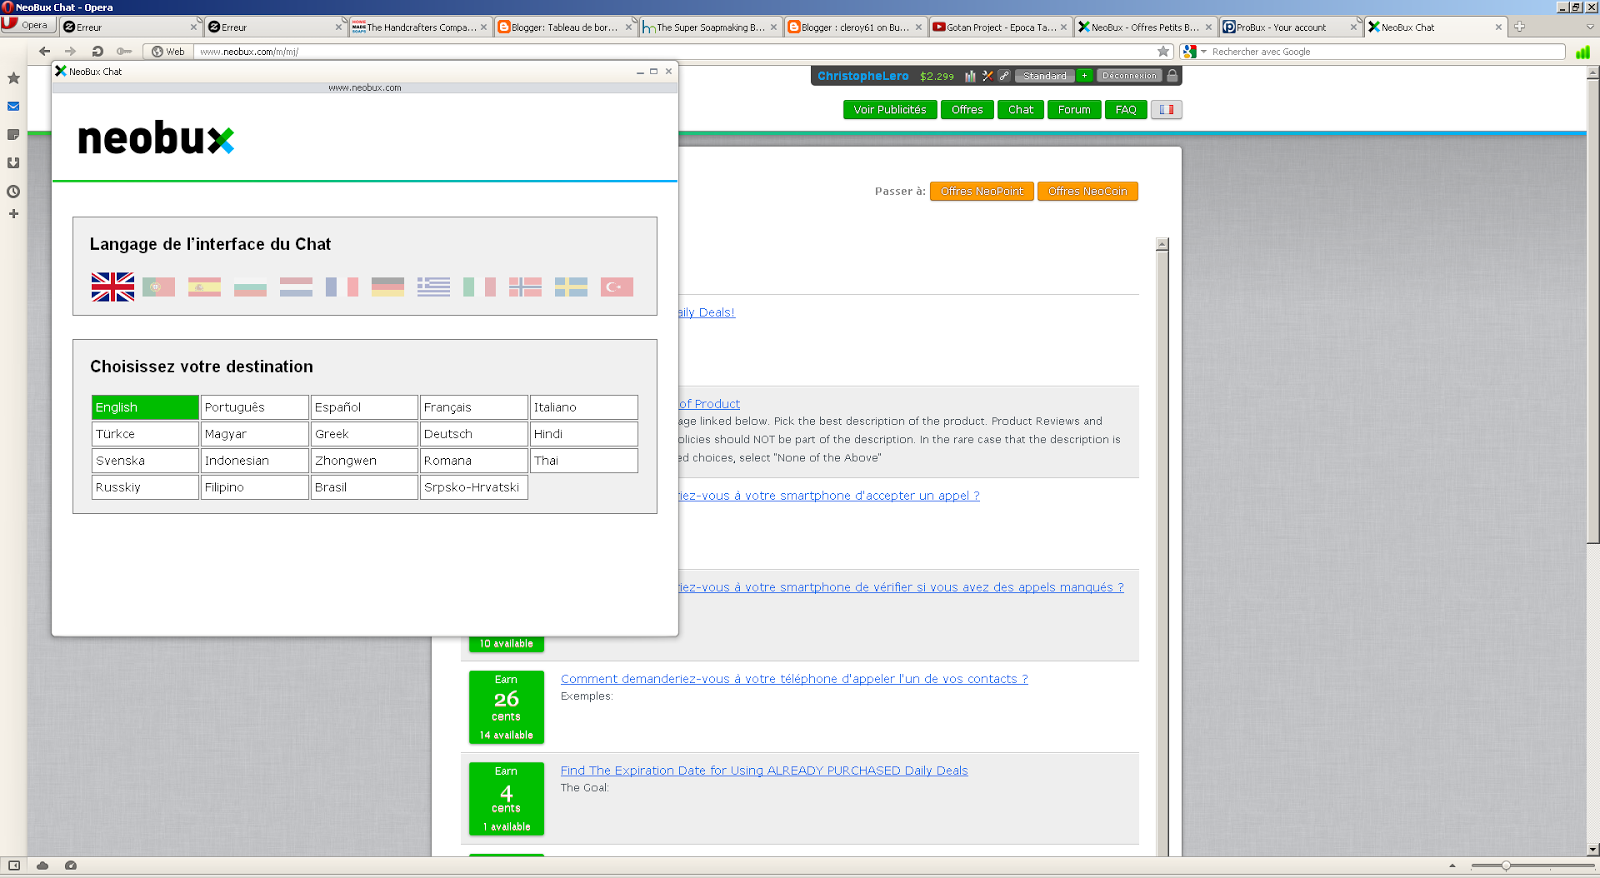Viewport: 1600px width, 878px height.
Task: Open the ChristopheLero username link
Action: (863, 76)
